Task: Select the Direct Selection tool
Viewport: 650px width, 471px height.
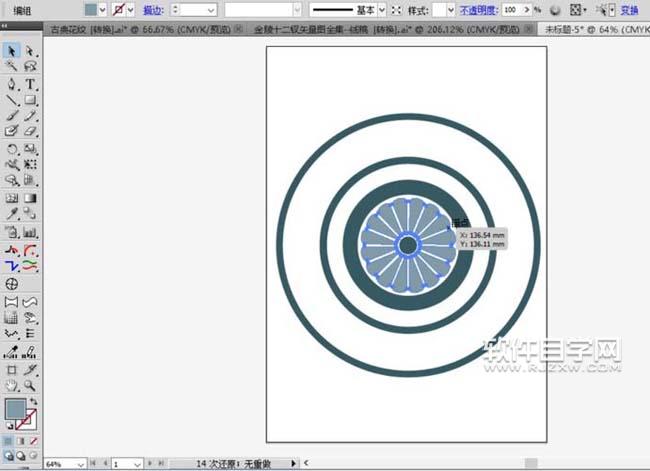Action: coord(31,50)
